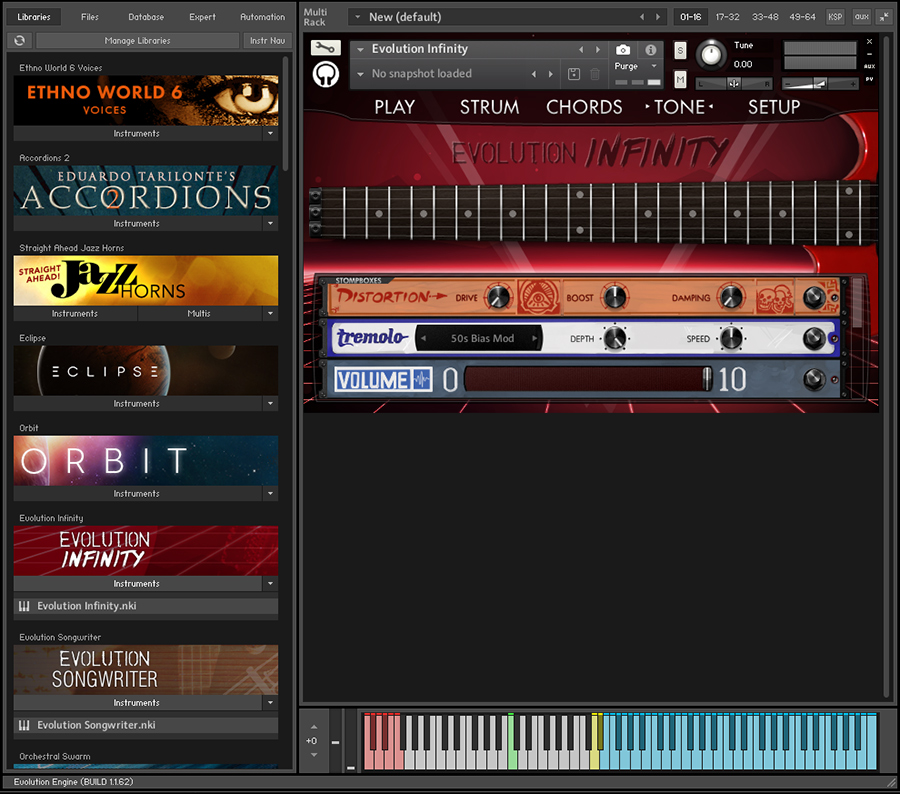Select next tremolo preset arrow

[534, 338]
